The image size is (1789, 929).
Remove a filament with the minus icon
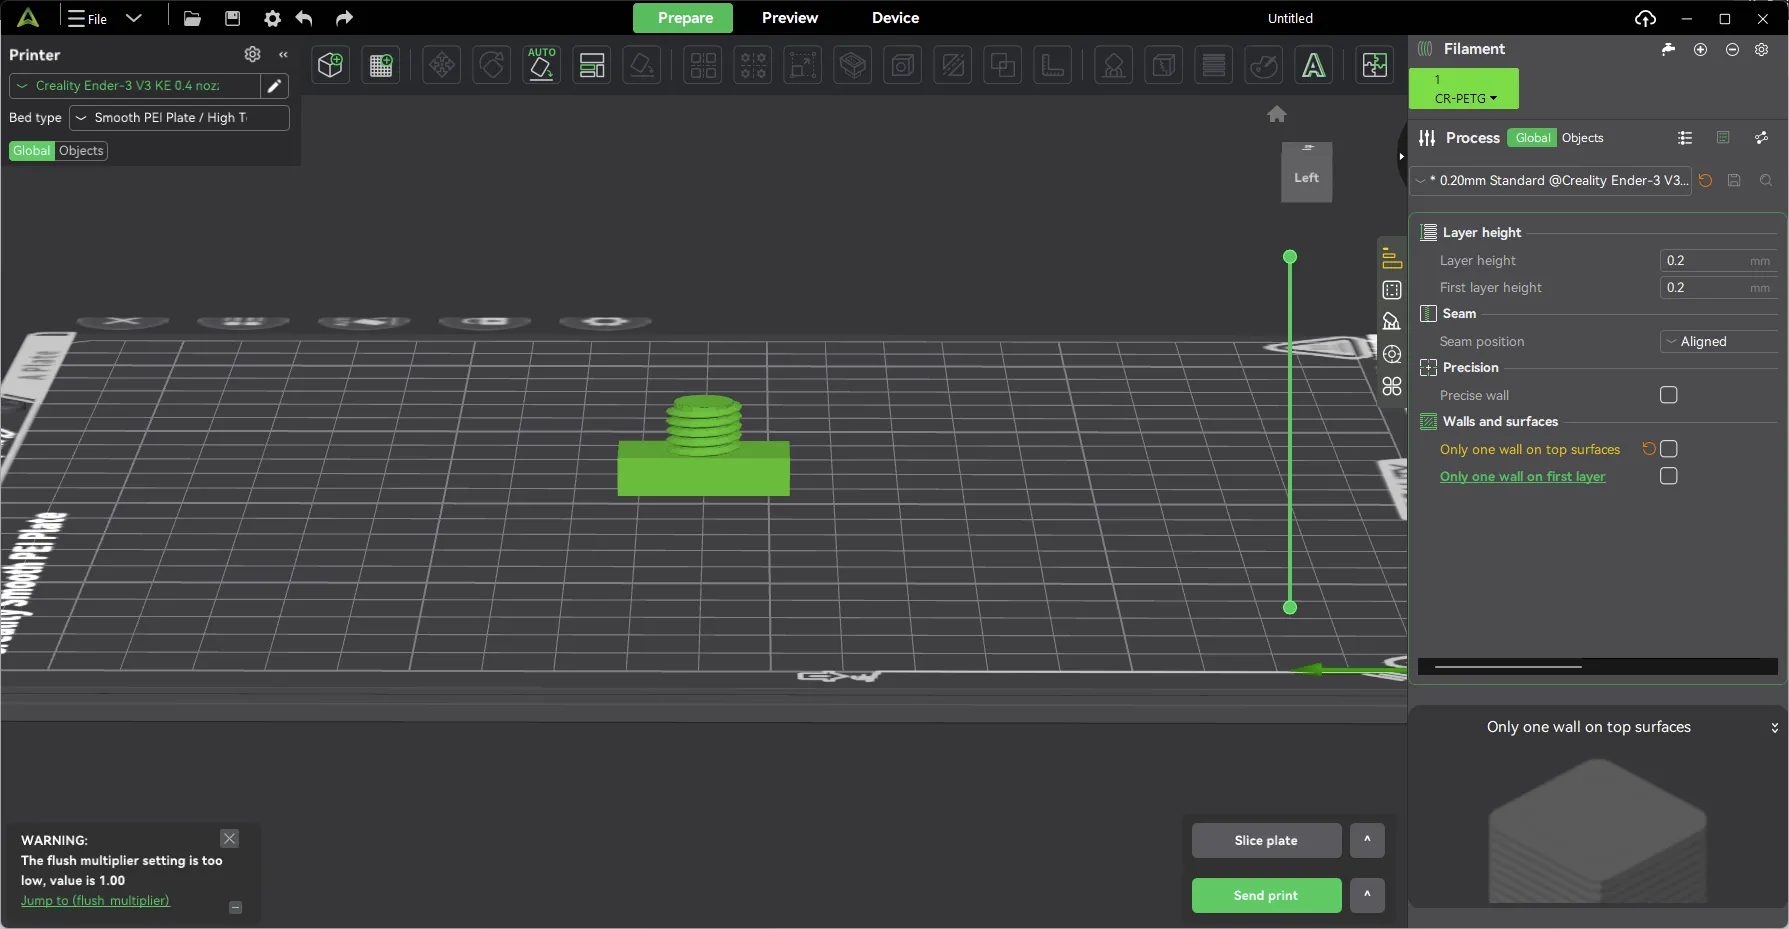point(1732,49)
